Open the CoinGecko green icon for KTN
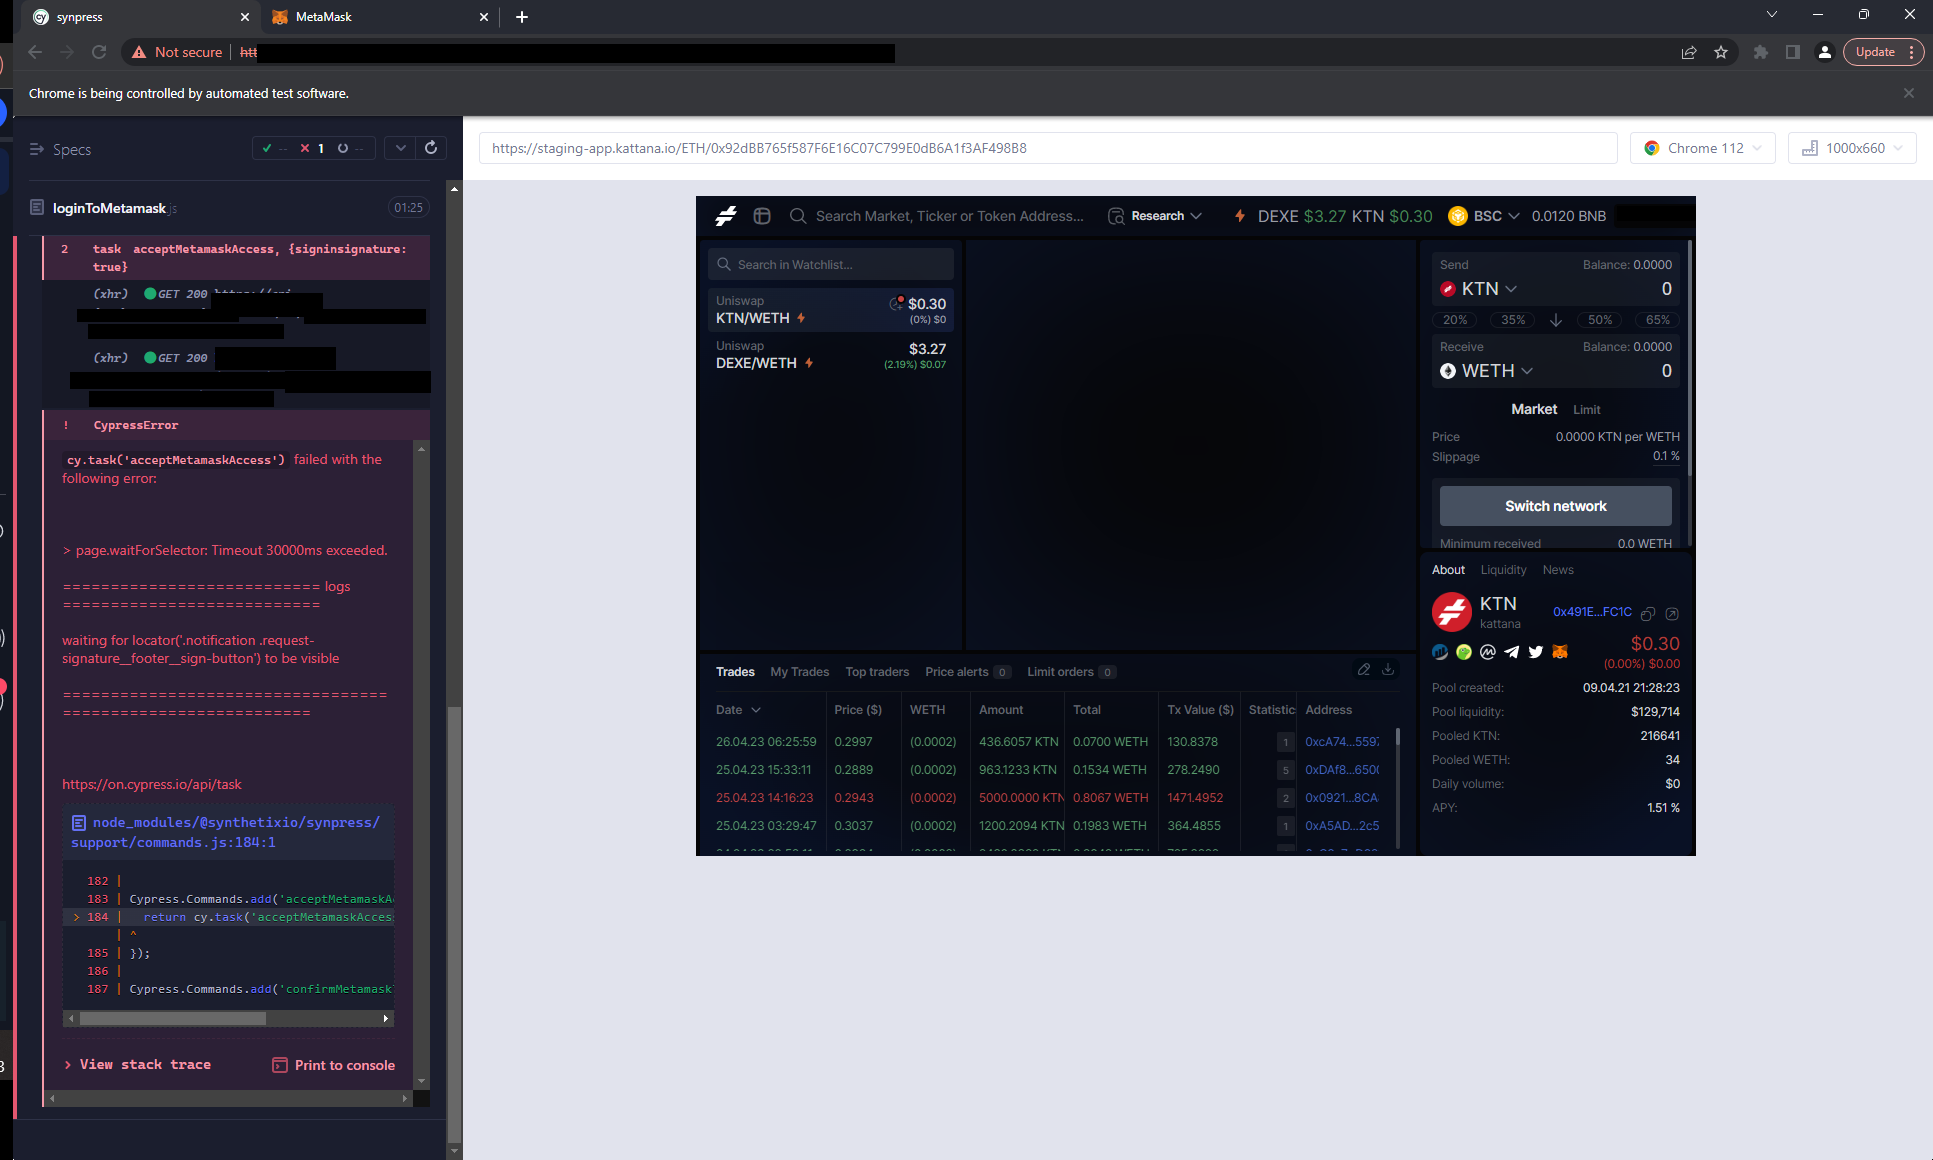The width and height of the screenshot is (1933, 1160). point(1464,652)
